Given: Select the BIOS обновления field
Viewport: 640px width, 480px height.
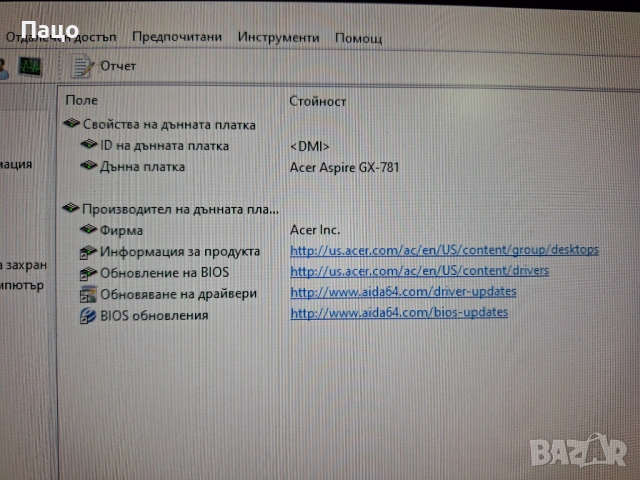Looking at the screenshot, I should (x=154, y=316).
